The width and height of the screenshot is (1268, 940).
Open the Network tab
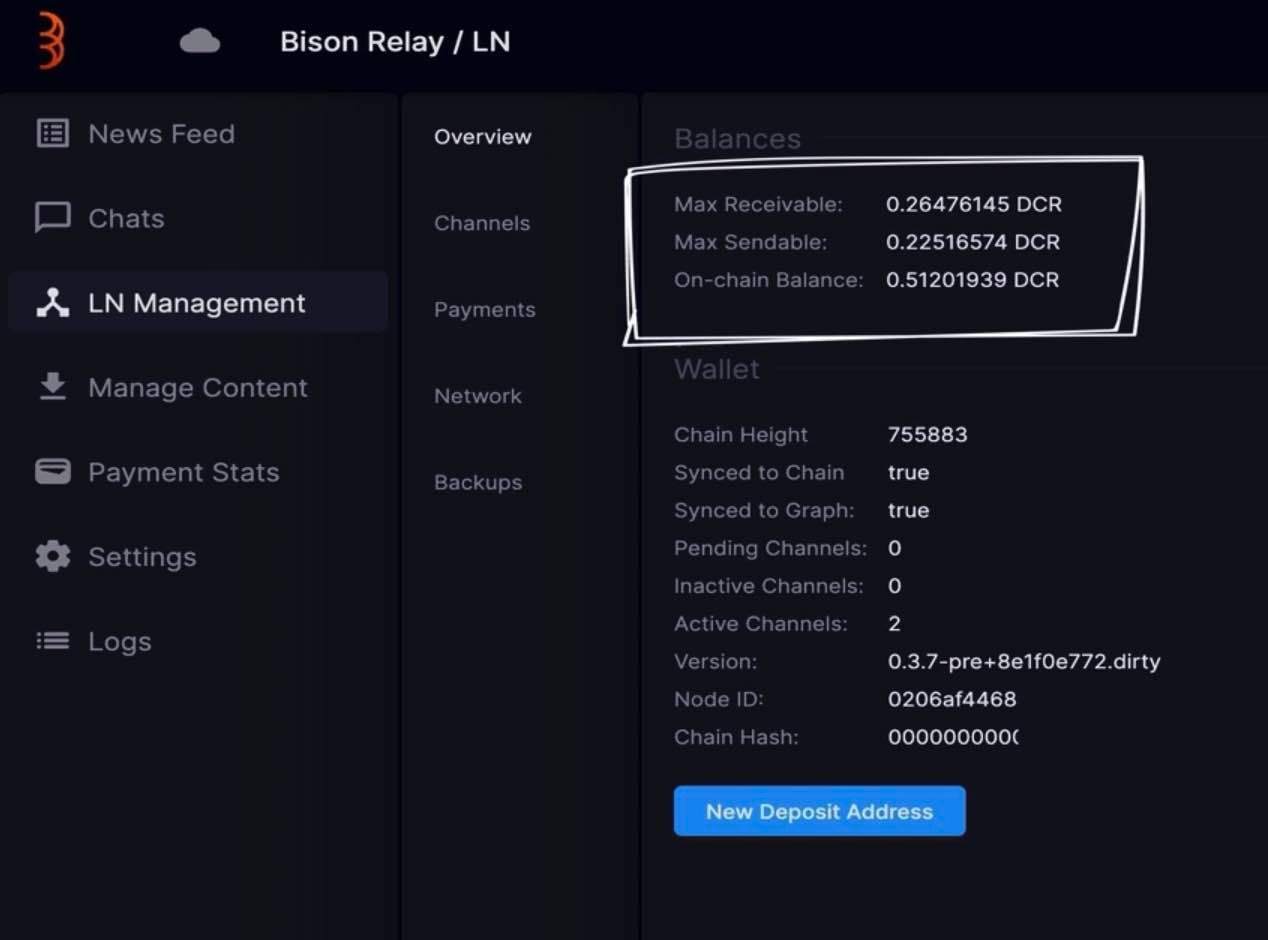[x=478, y=396]
